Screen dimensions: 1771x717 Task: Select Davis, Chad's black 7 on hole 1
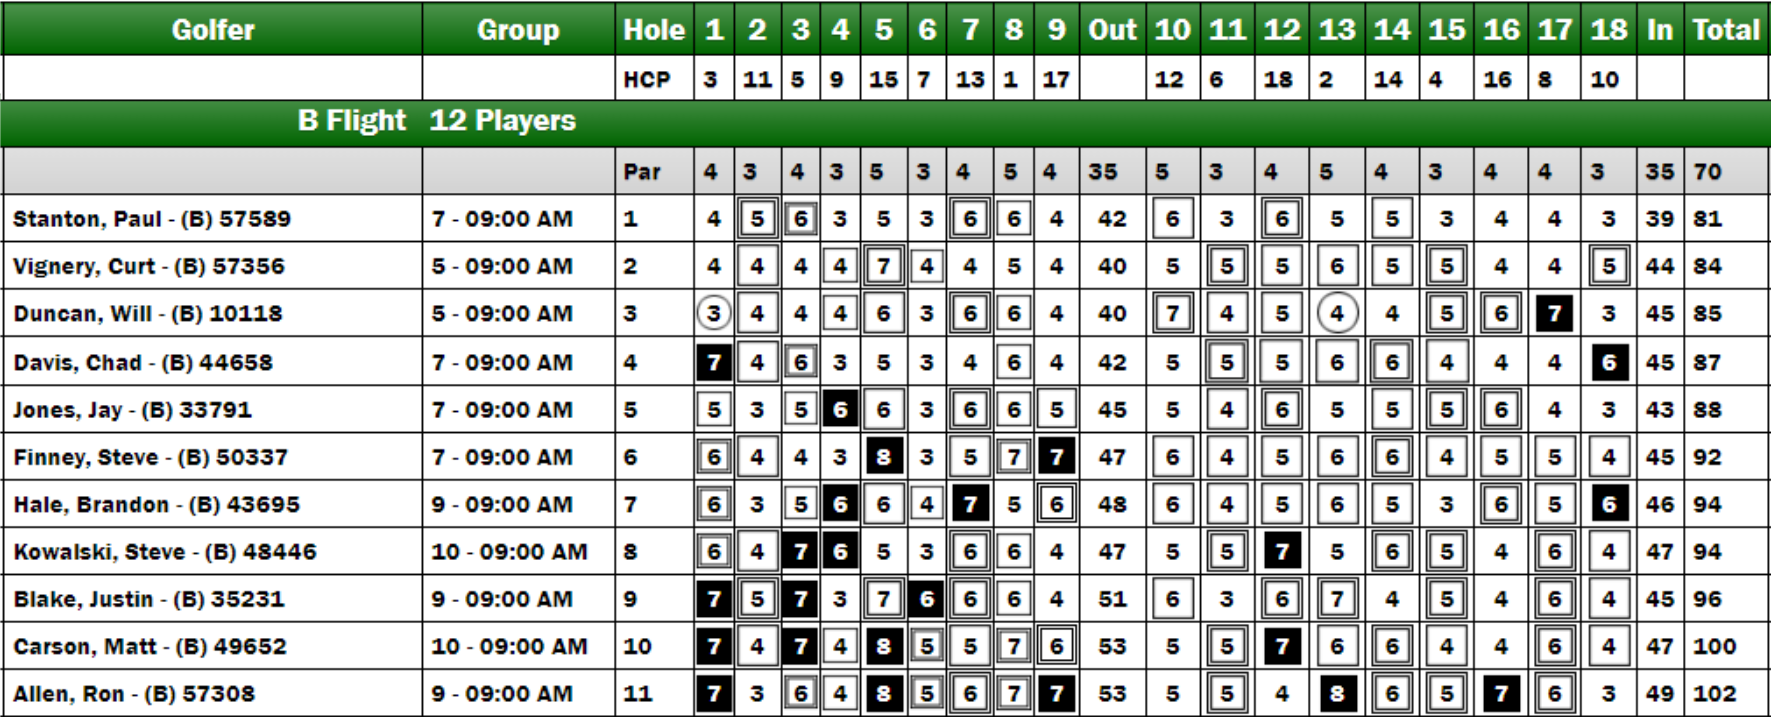point(713,362)
